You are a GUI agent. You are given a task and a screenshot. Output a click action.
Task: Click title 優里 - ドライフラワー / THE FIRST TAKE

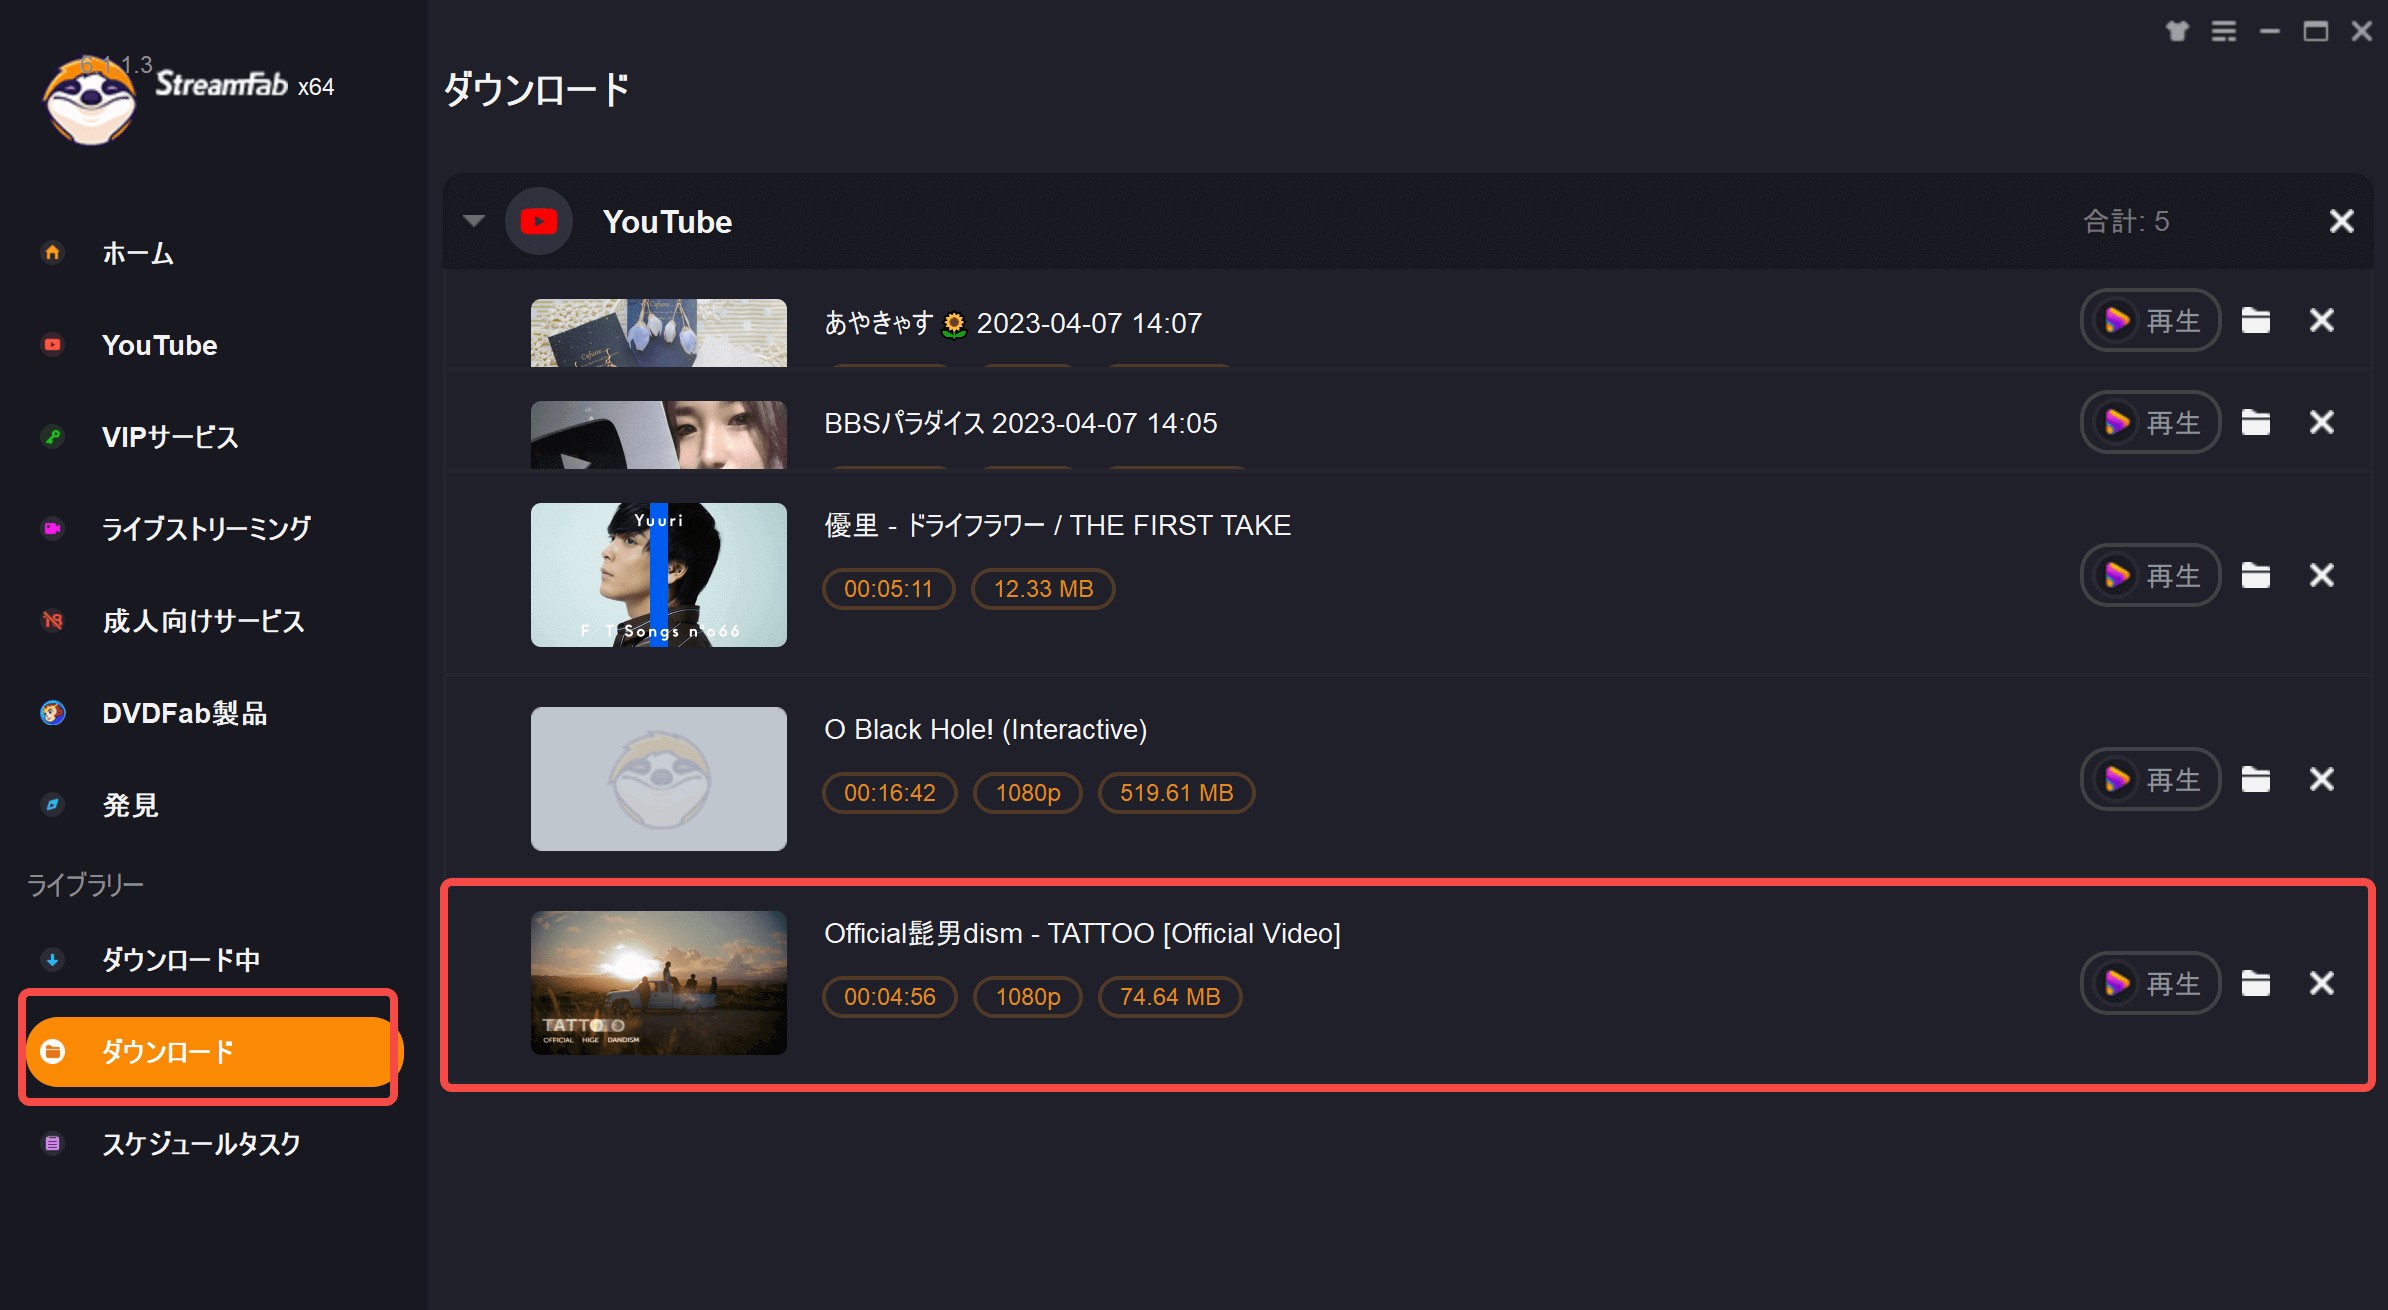pos(1057,525)
